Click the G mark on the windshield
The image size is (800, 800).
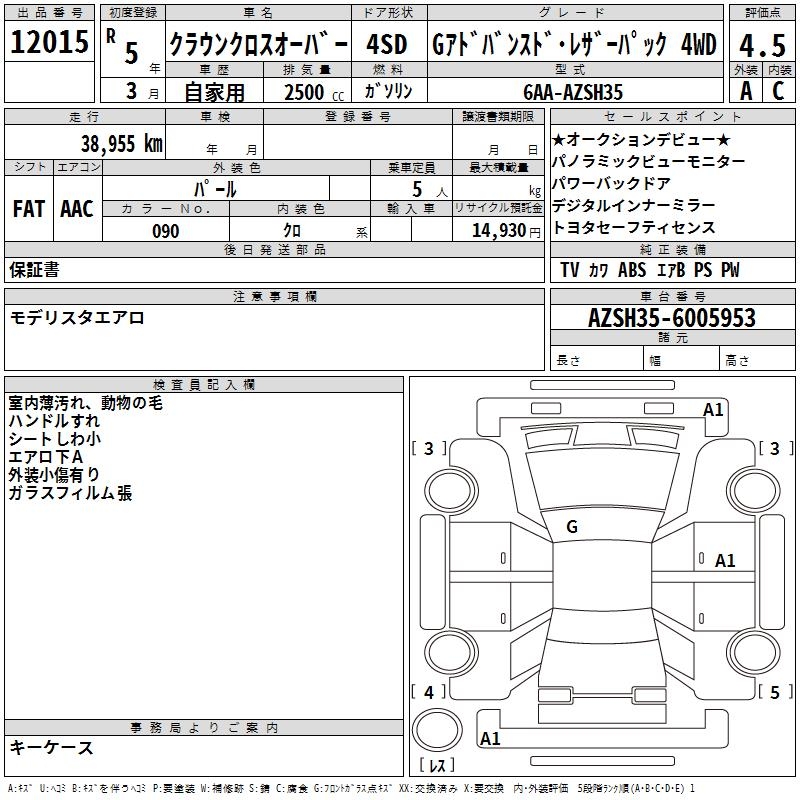click(572, 527)
